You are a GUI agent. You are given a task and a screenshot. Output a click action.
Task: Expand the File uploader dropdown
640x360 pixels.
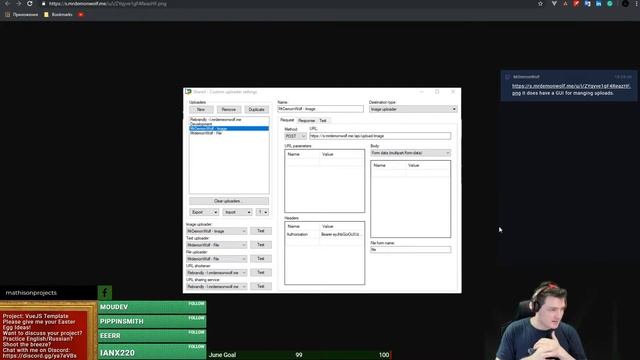coord(216,259)
